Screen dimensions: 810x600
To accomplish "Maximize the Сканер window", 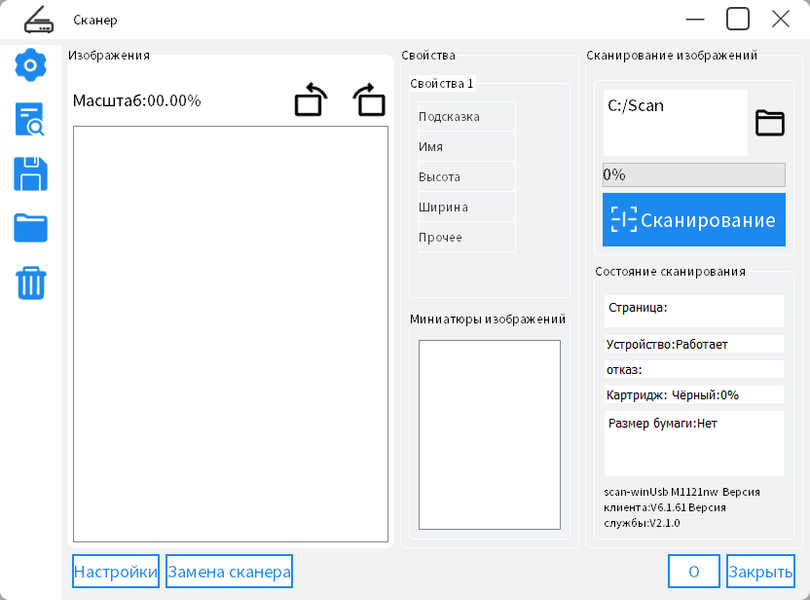I will [738, 19].
